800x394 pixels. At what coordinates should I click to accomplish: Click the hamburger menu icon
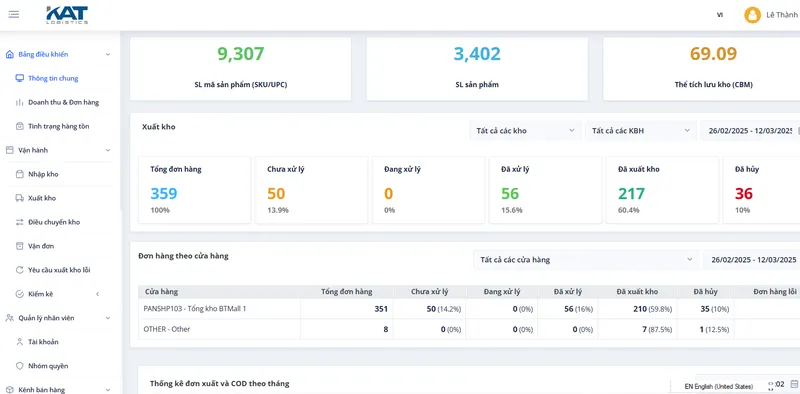14,14
